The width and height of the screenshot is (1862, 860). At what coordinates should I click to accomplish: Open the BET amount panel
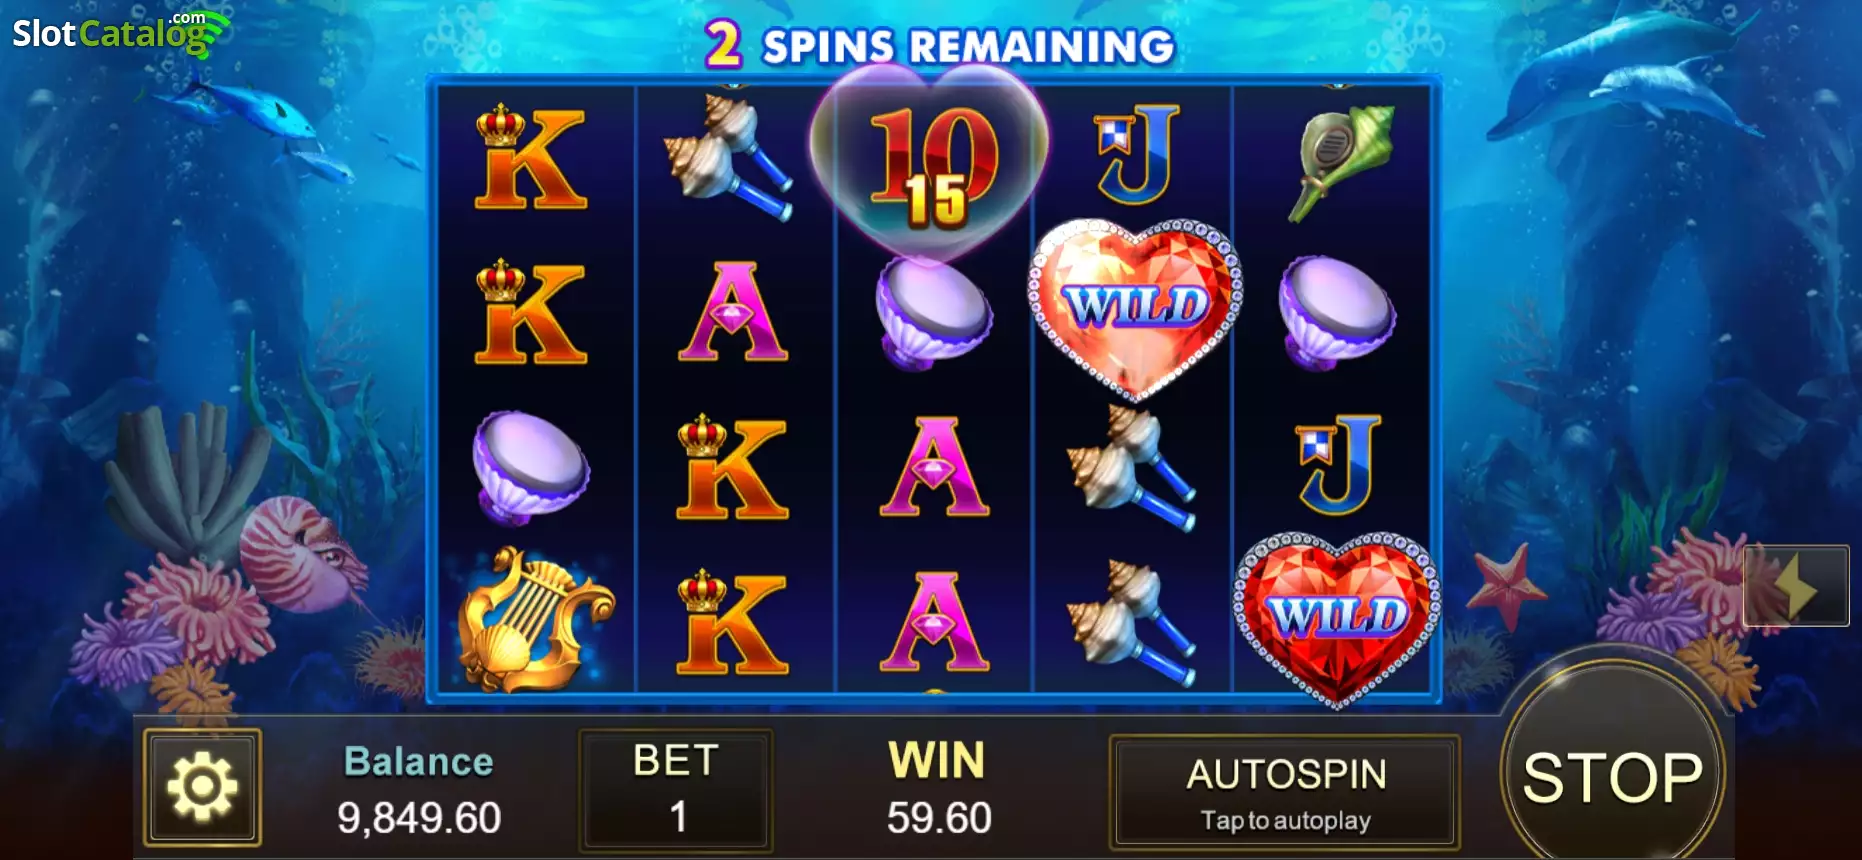[677, 789]
